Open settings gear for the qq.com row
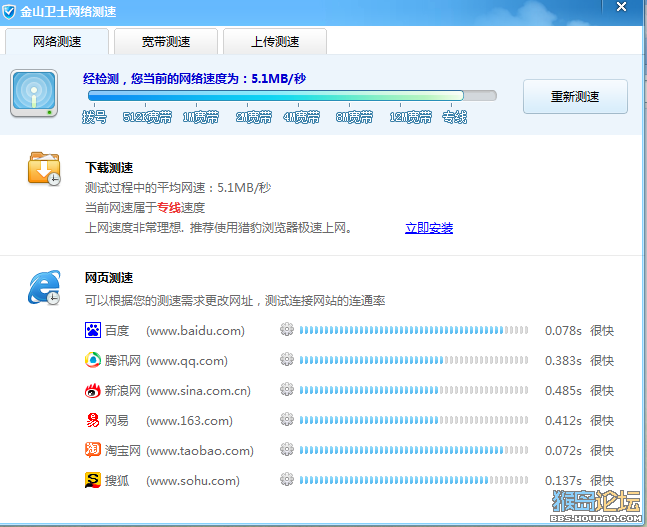The image size is (647, 527). [287, 359]
